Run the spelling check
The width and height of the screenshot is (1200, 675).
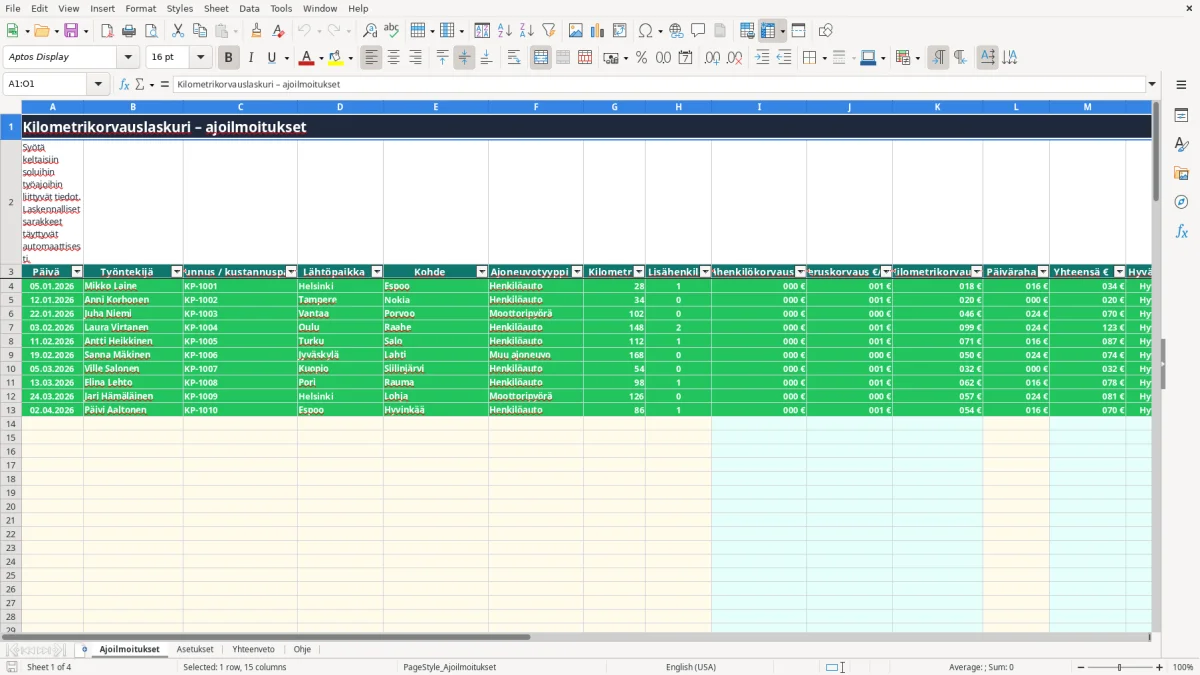click(x=391, y=31)
